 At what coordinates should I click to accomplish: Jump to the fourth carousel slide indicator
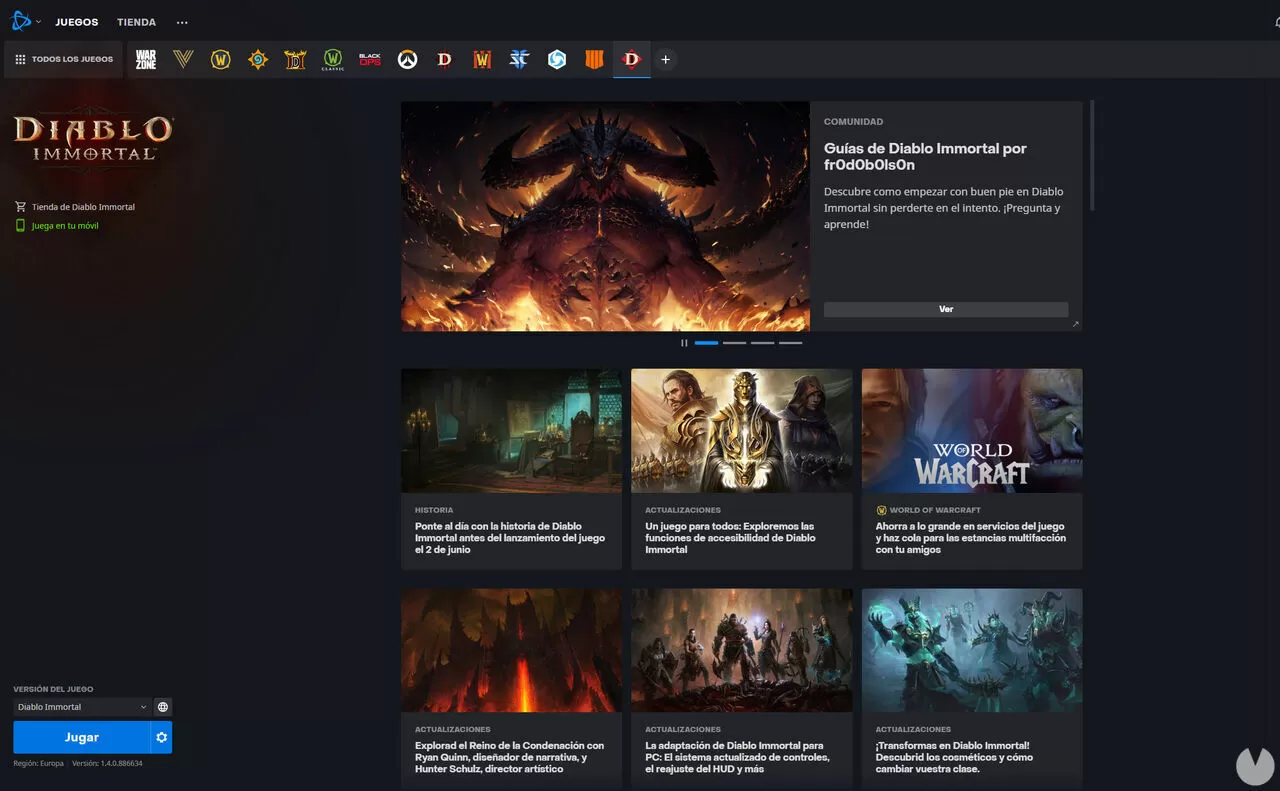click(790, 343)
